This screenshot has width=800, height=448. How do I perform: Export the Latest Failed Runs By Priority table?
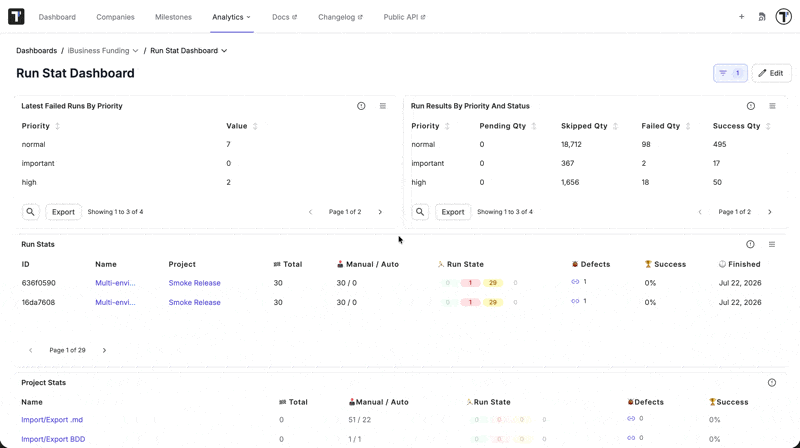[x=63, y=212]
